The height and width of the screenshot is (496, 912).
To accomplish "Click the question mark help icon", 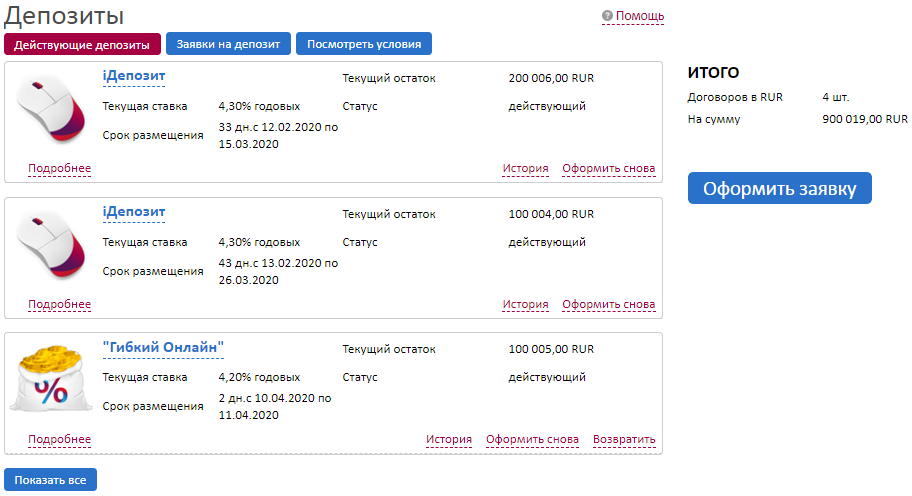I will click(x=607, y=16).
